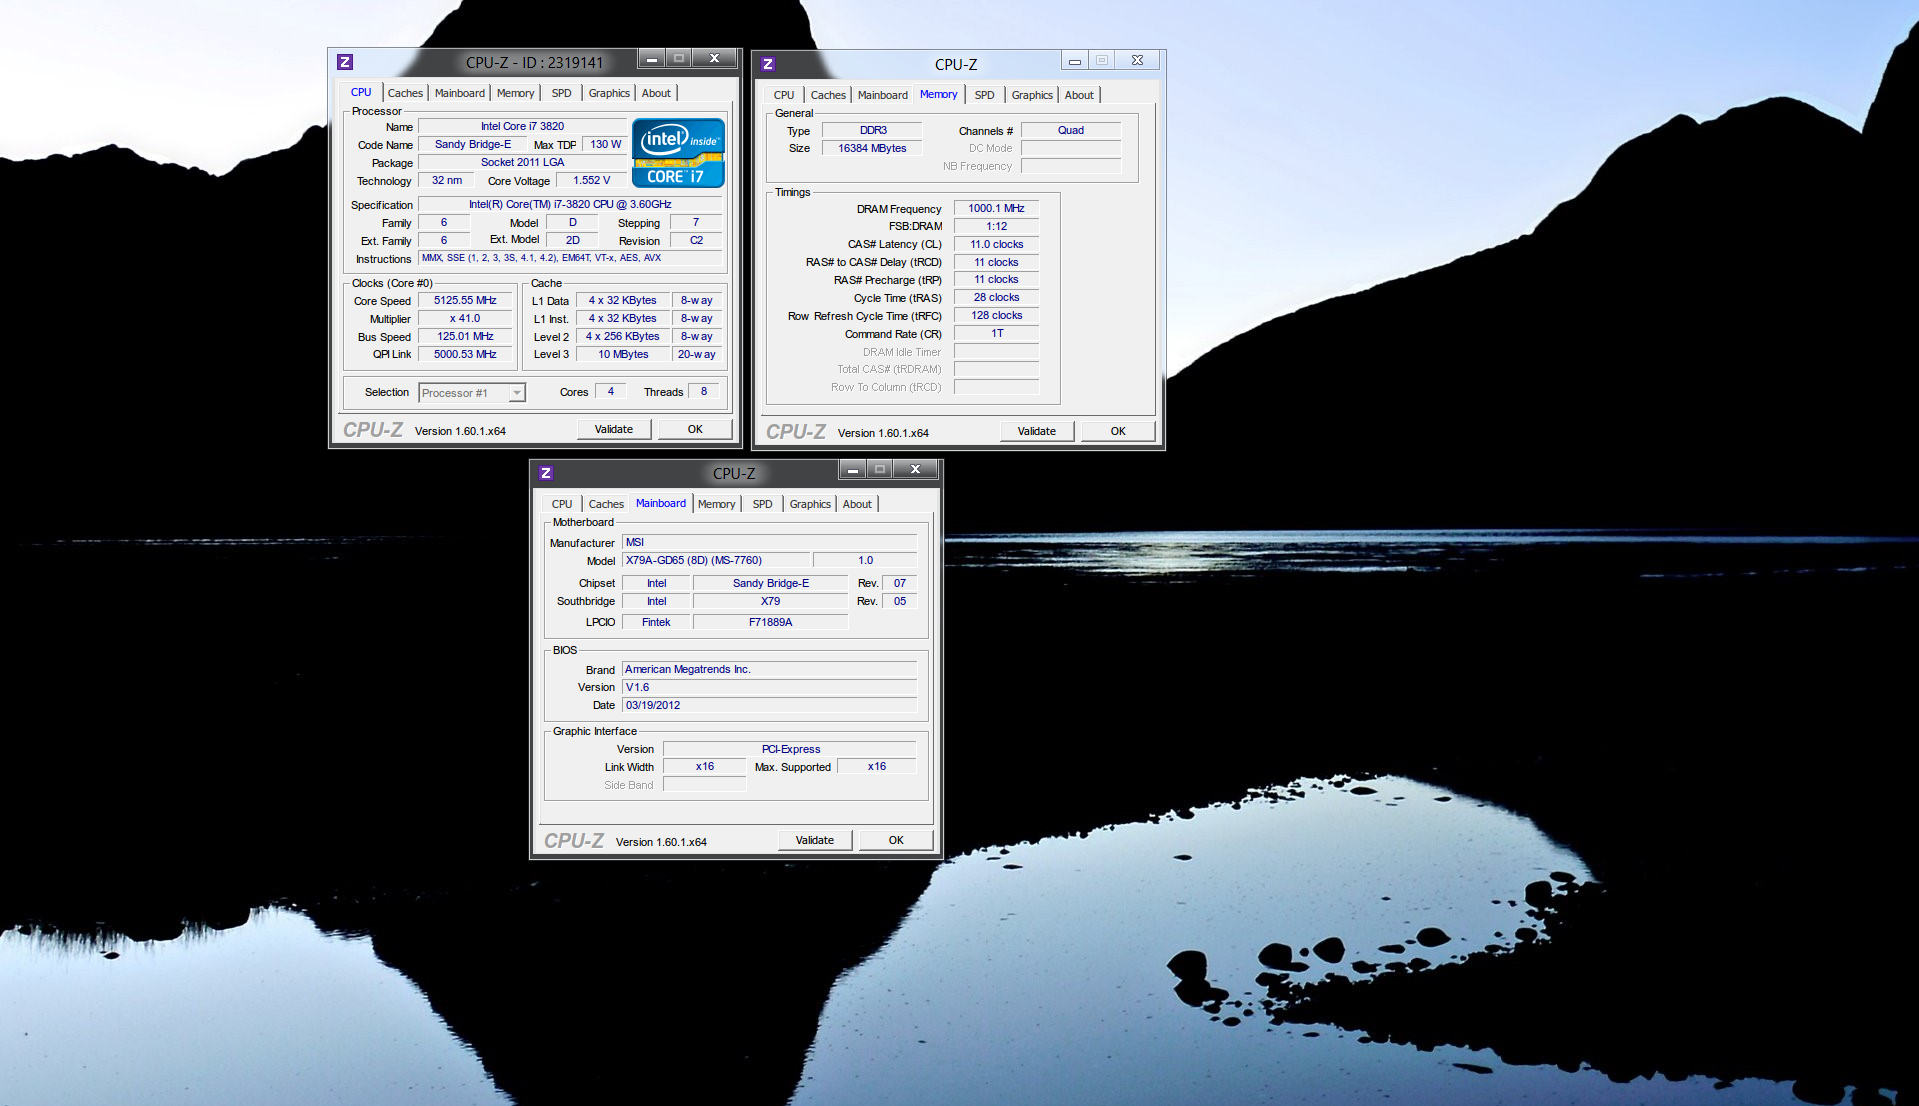
Task: Close the CPU-Z Memory window
Action: pos(1137,60)
